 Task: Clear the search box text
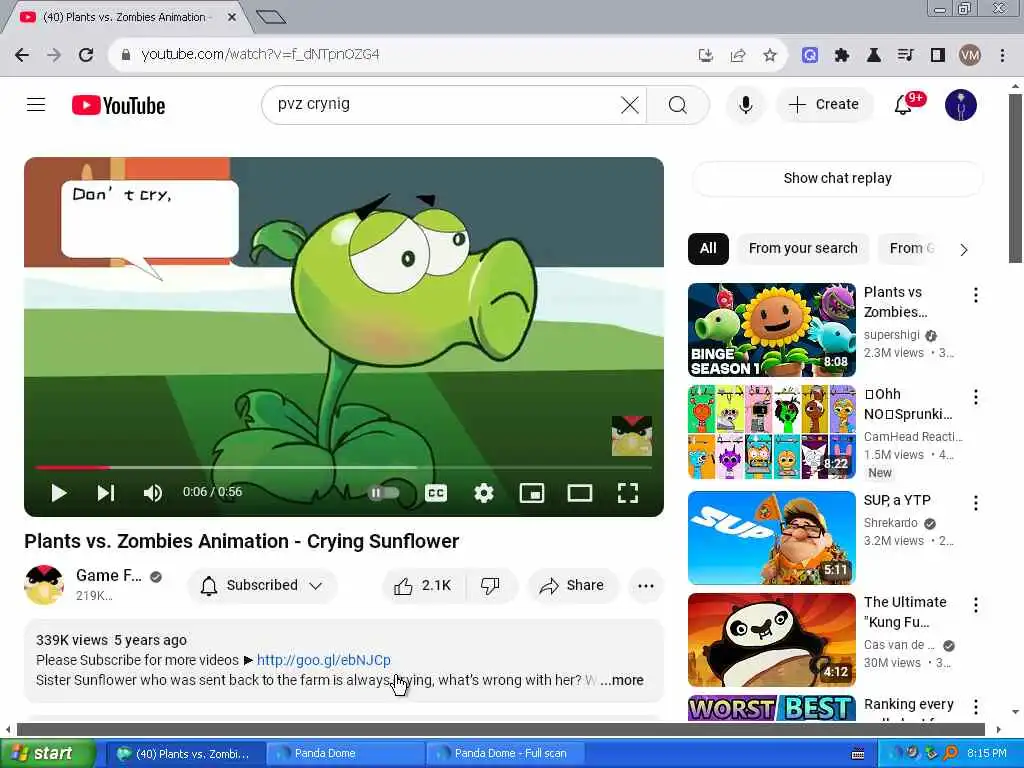[x=630, y=104]
